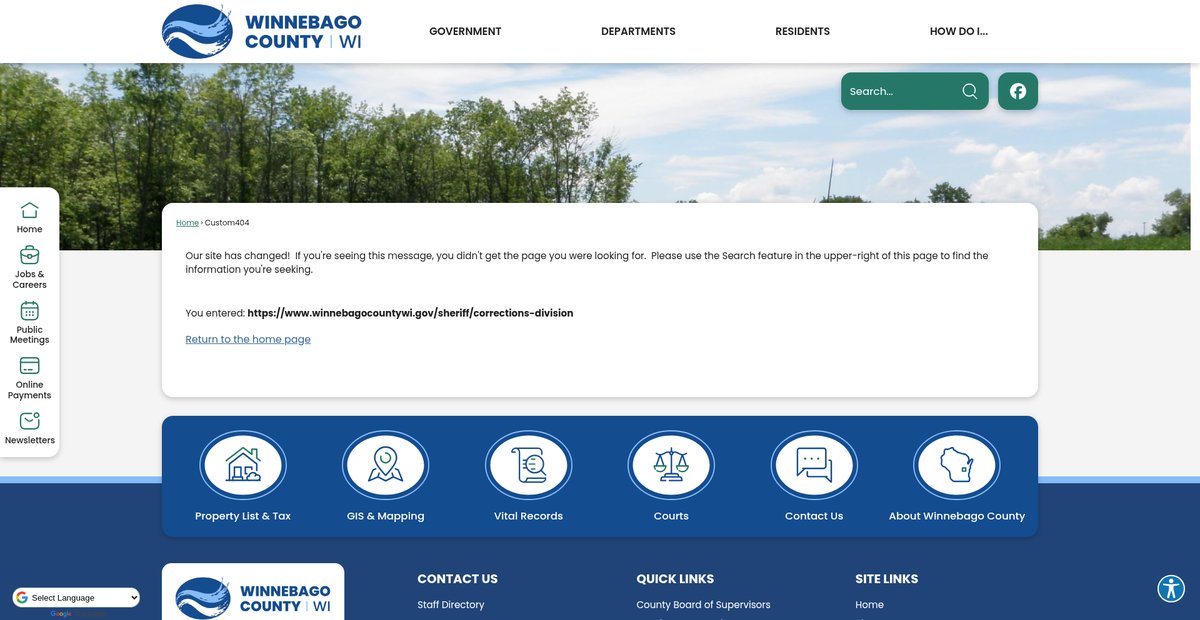
Task: Click the SITE LINKS footer heading
Action: [886, 579]
